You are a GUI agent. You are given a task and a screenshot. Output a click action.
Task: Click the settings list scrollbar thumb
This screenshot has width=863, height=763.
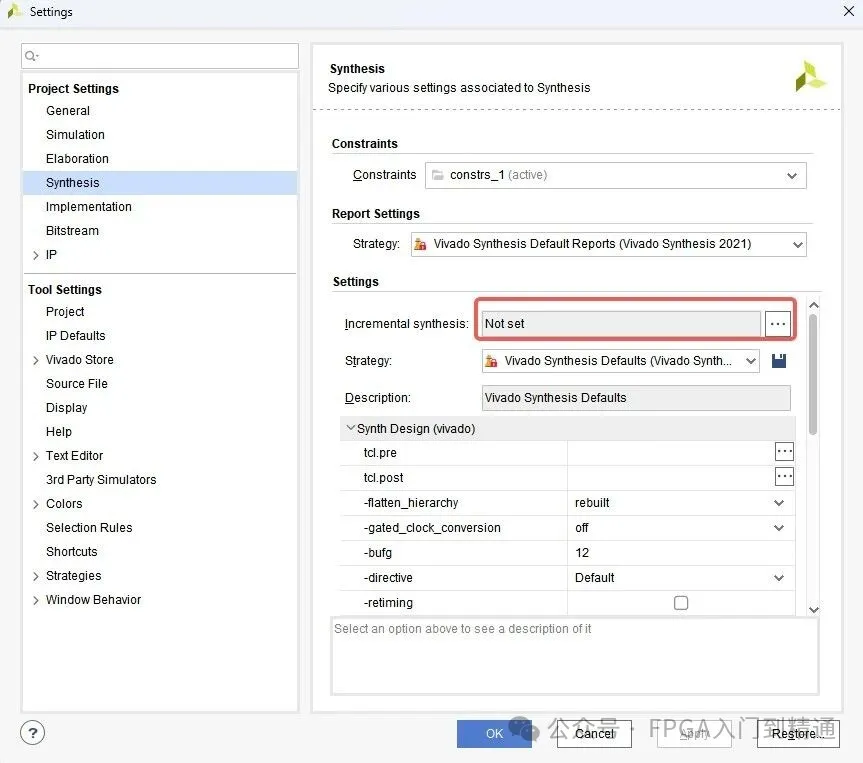(x=813, y=374)
